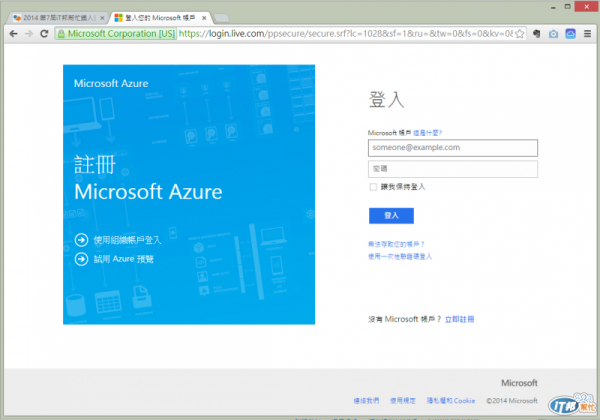Click the Microsoft footer logo text

point(519,383)
